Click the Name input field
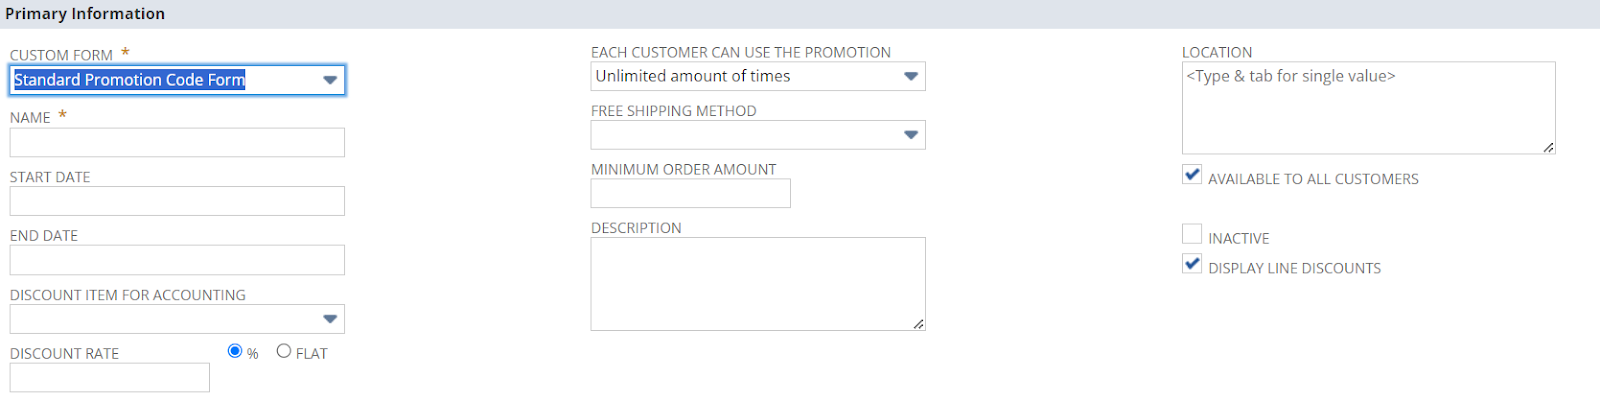 pos(177,142)
